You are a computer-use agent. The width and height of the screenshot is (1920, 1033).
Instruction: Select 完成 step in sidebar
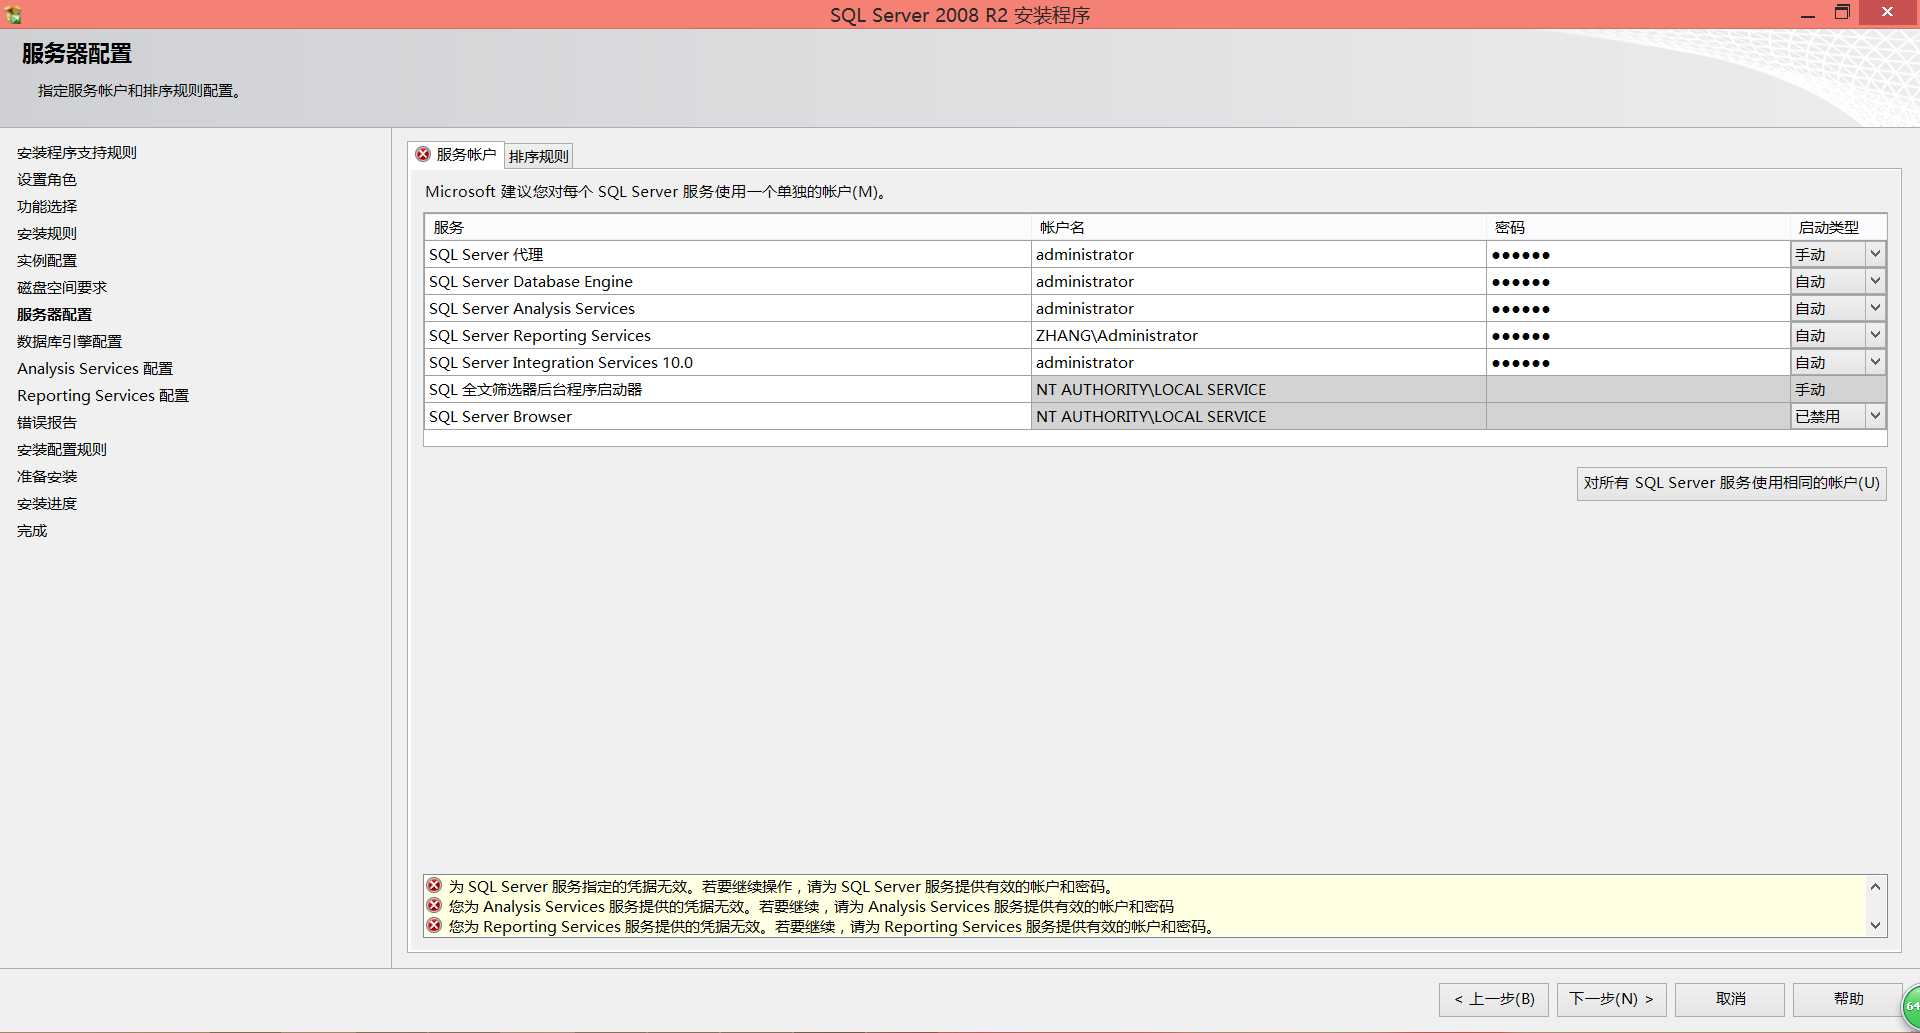(32, 531)
